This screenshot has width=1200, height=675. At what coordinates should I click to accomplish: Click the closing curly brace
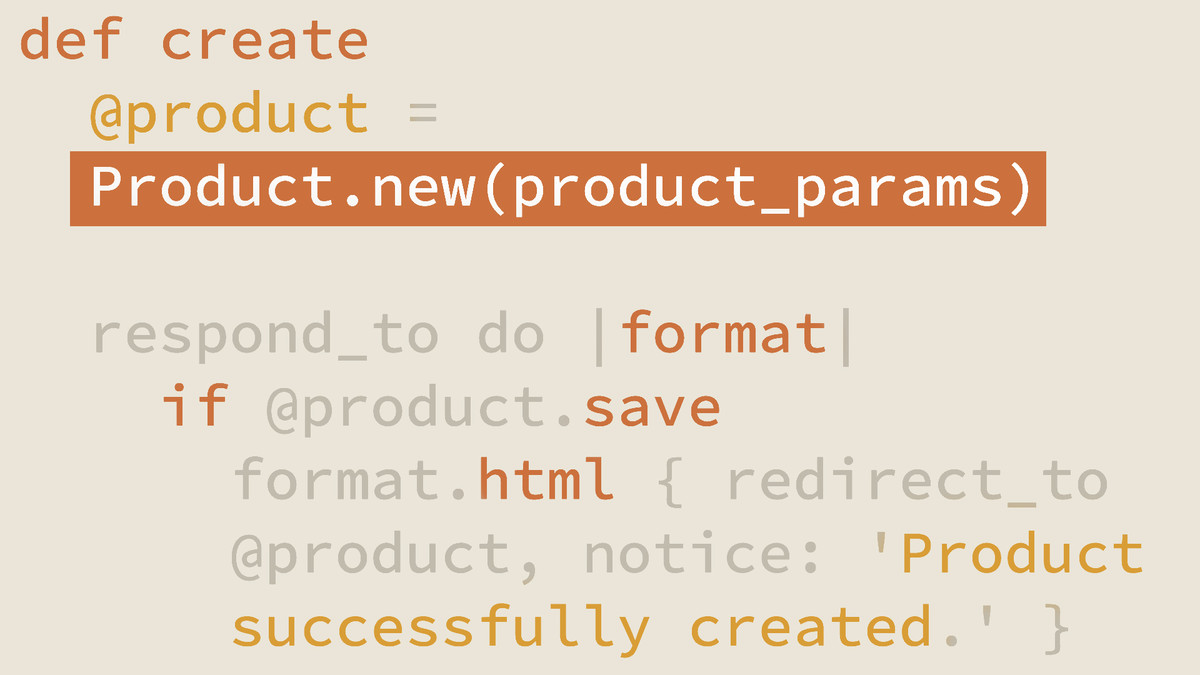coord(1057,628)
